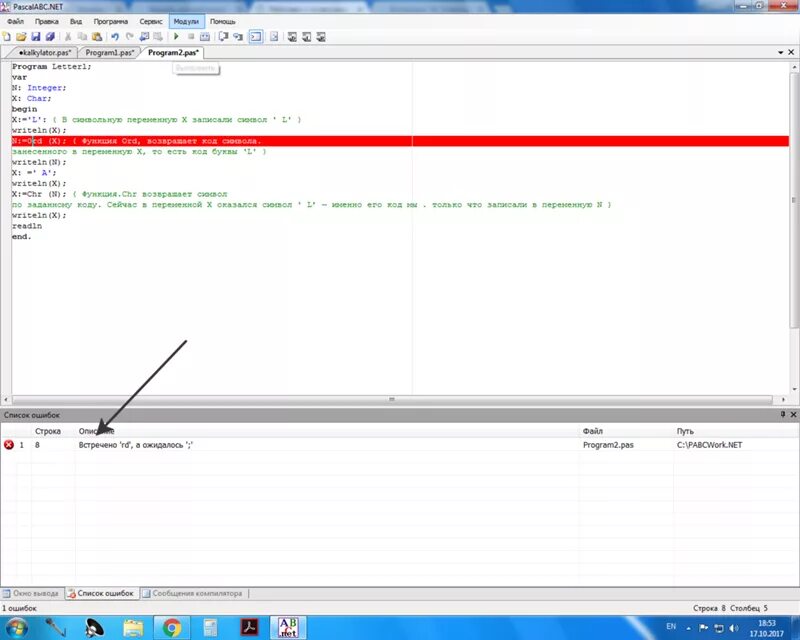Show hidden tray icons with the small arrow

pos(688,628)
